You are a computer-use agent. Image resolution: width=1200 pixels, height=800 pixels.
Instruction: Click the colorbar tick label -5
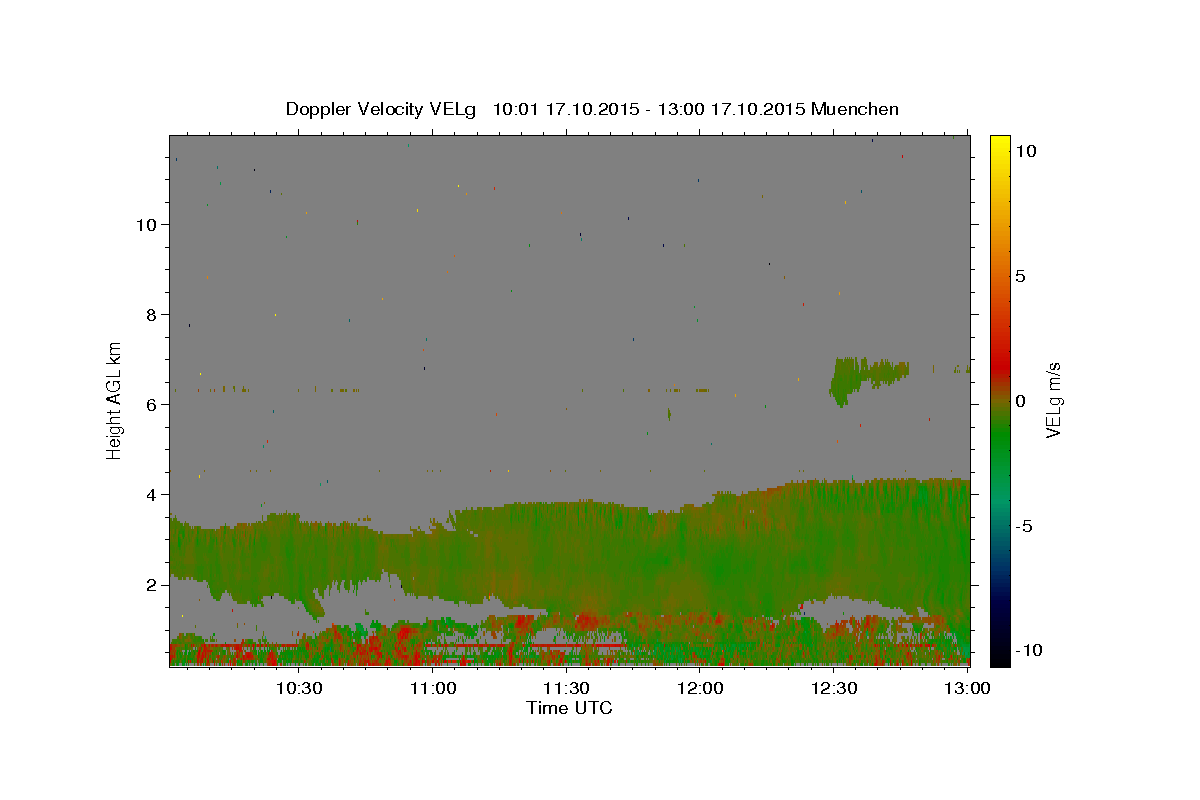click(1024, 526)
